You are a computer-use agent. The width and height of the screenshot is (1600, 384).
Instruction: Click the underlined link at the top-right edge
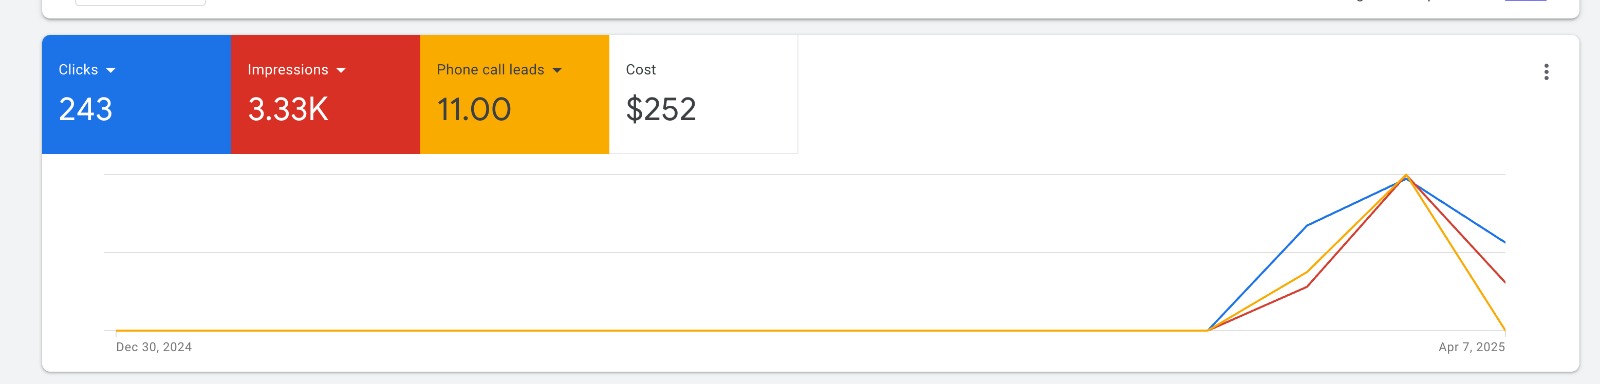(x=1526, y=1)
